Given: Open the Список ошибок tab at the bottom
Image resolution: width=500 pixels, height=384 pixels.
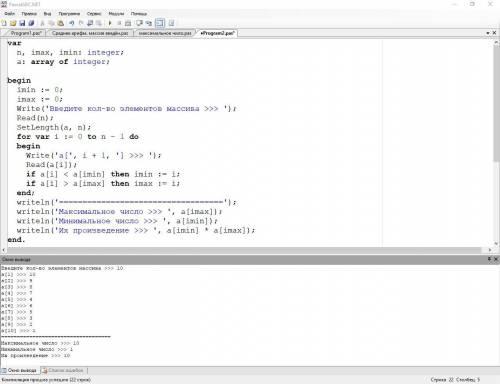Looking at the screenshot, I should click(x=63, y=370).
